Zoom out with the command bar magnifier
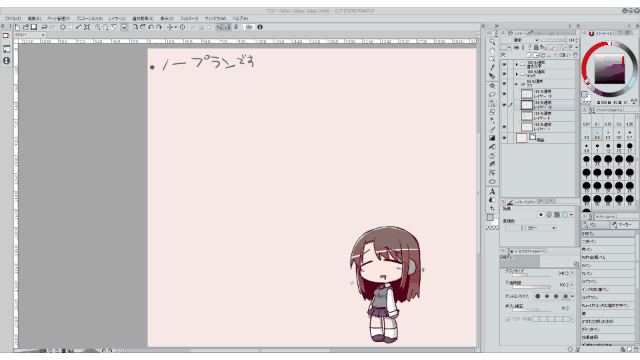This screenshot has width=640, height=360. [x=106, y=27]
